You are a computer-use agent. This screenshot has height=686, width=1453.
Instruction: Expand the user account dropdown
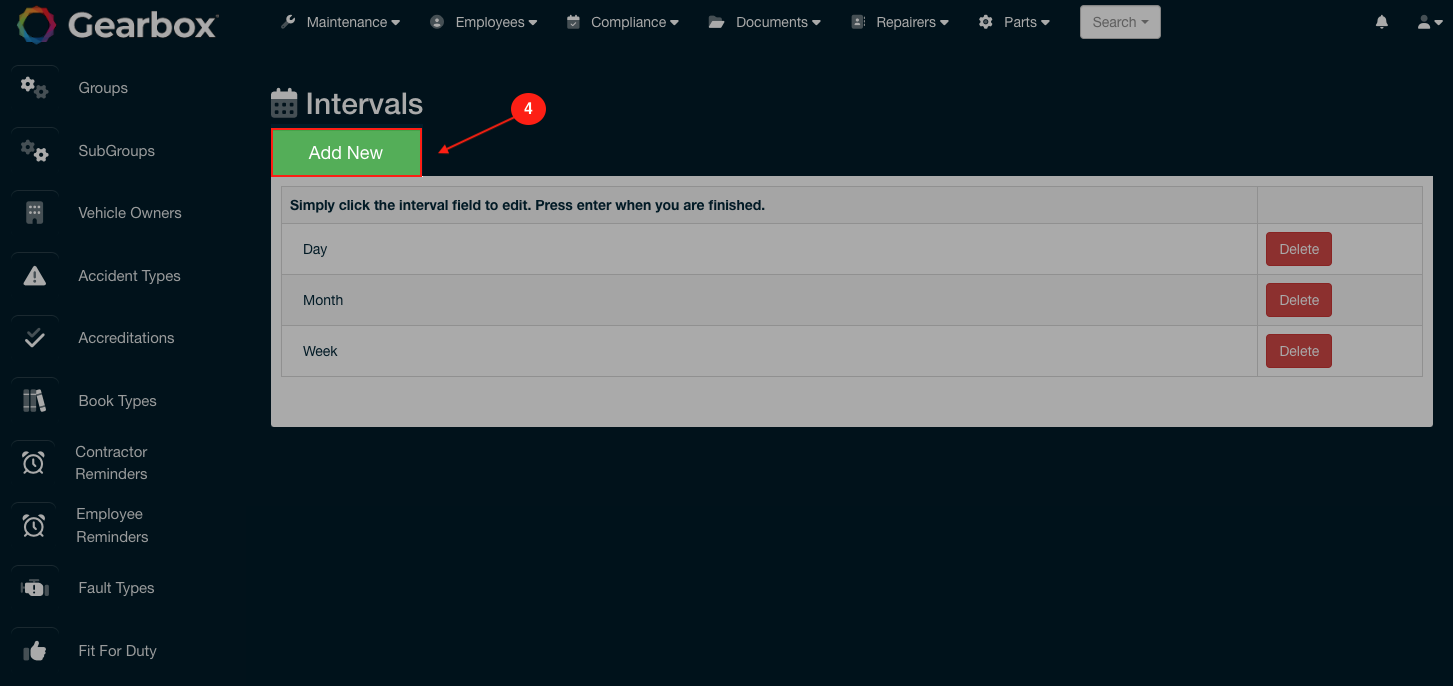1429,21
